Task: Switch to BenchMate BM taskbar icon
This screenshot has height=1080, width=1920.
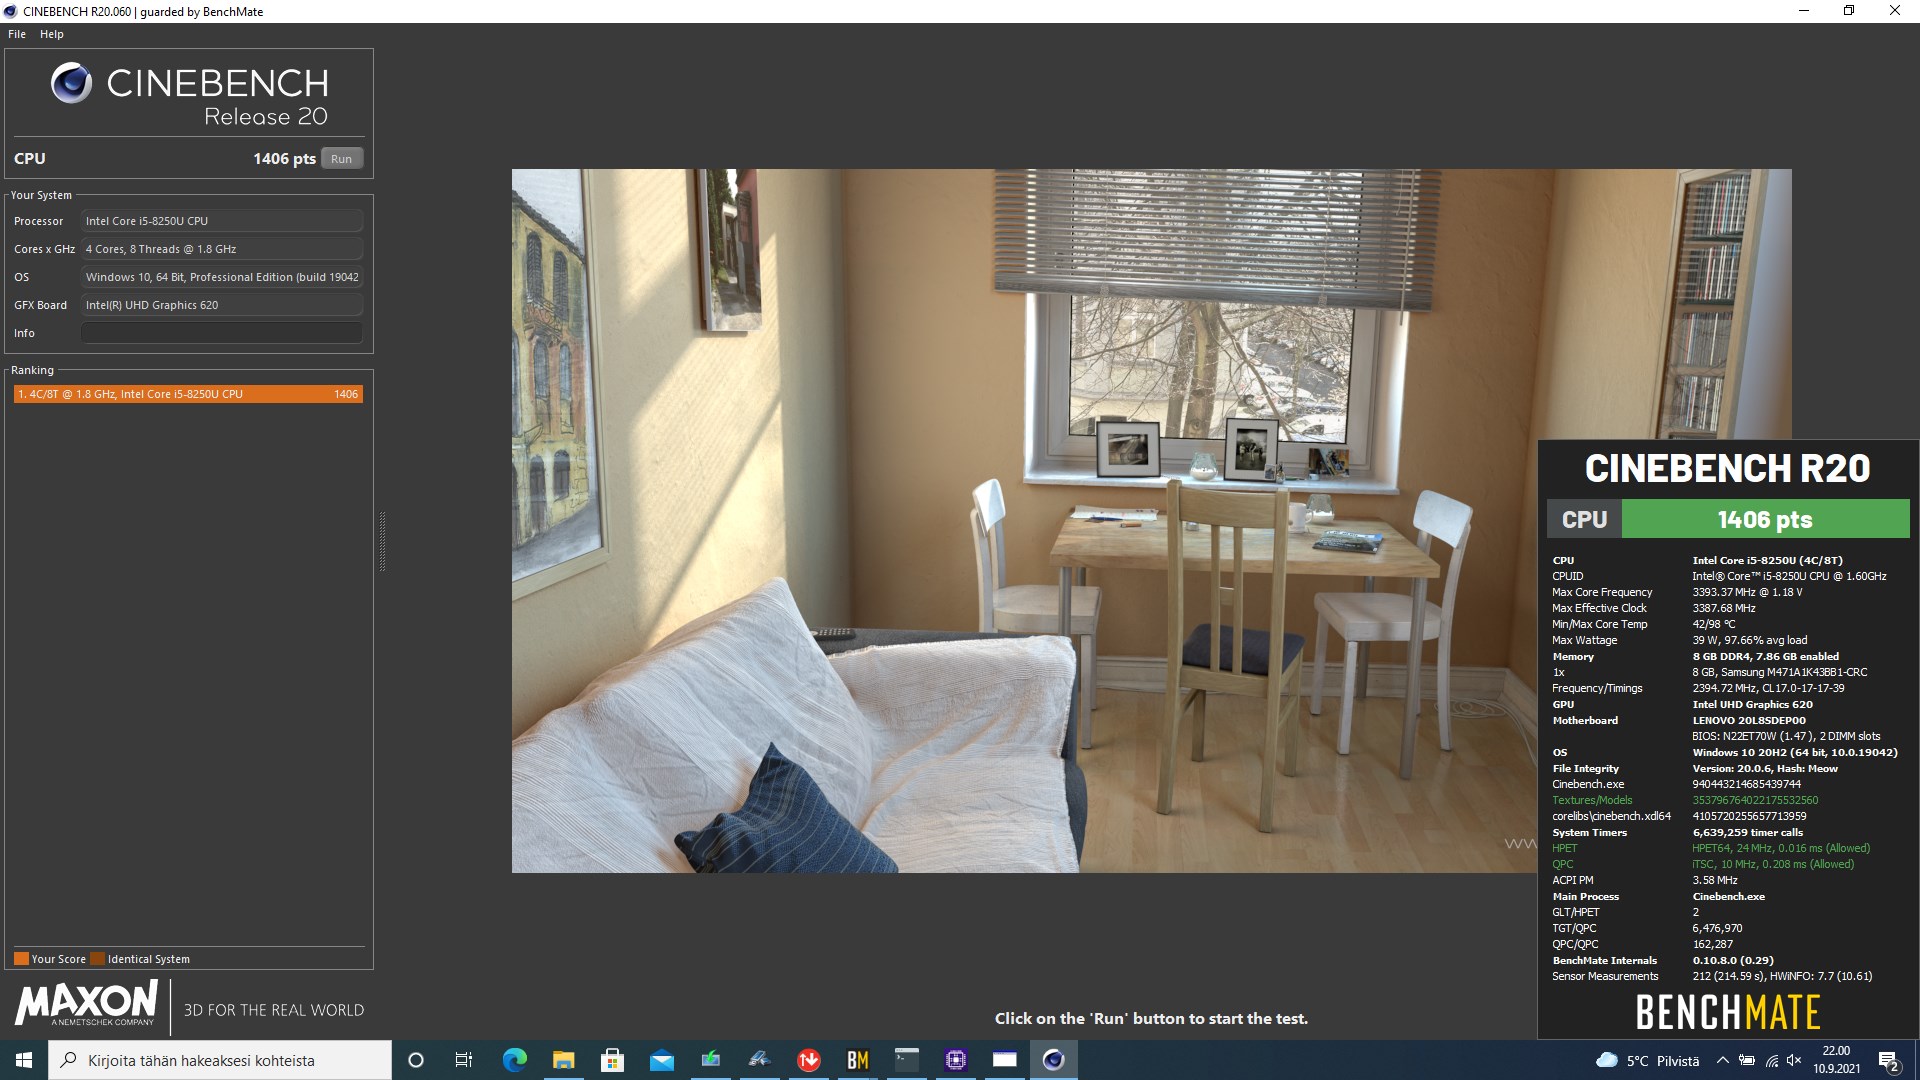Action: pos(857,1060)
